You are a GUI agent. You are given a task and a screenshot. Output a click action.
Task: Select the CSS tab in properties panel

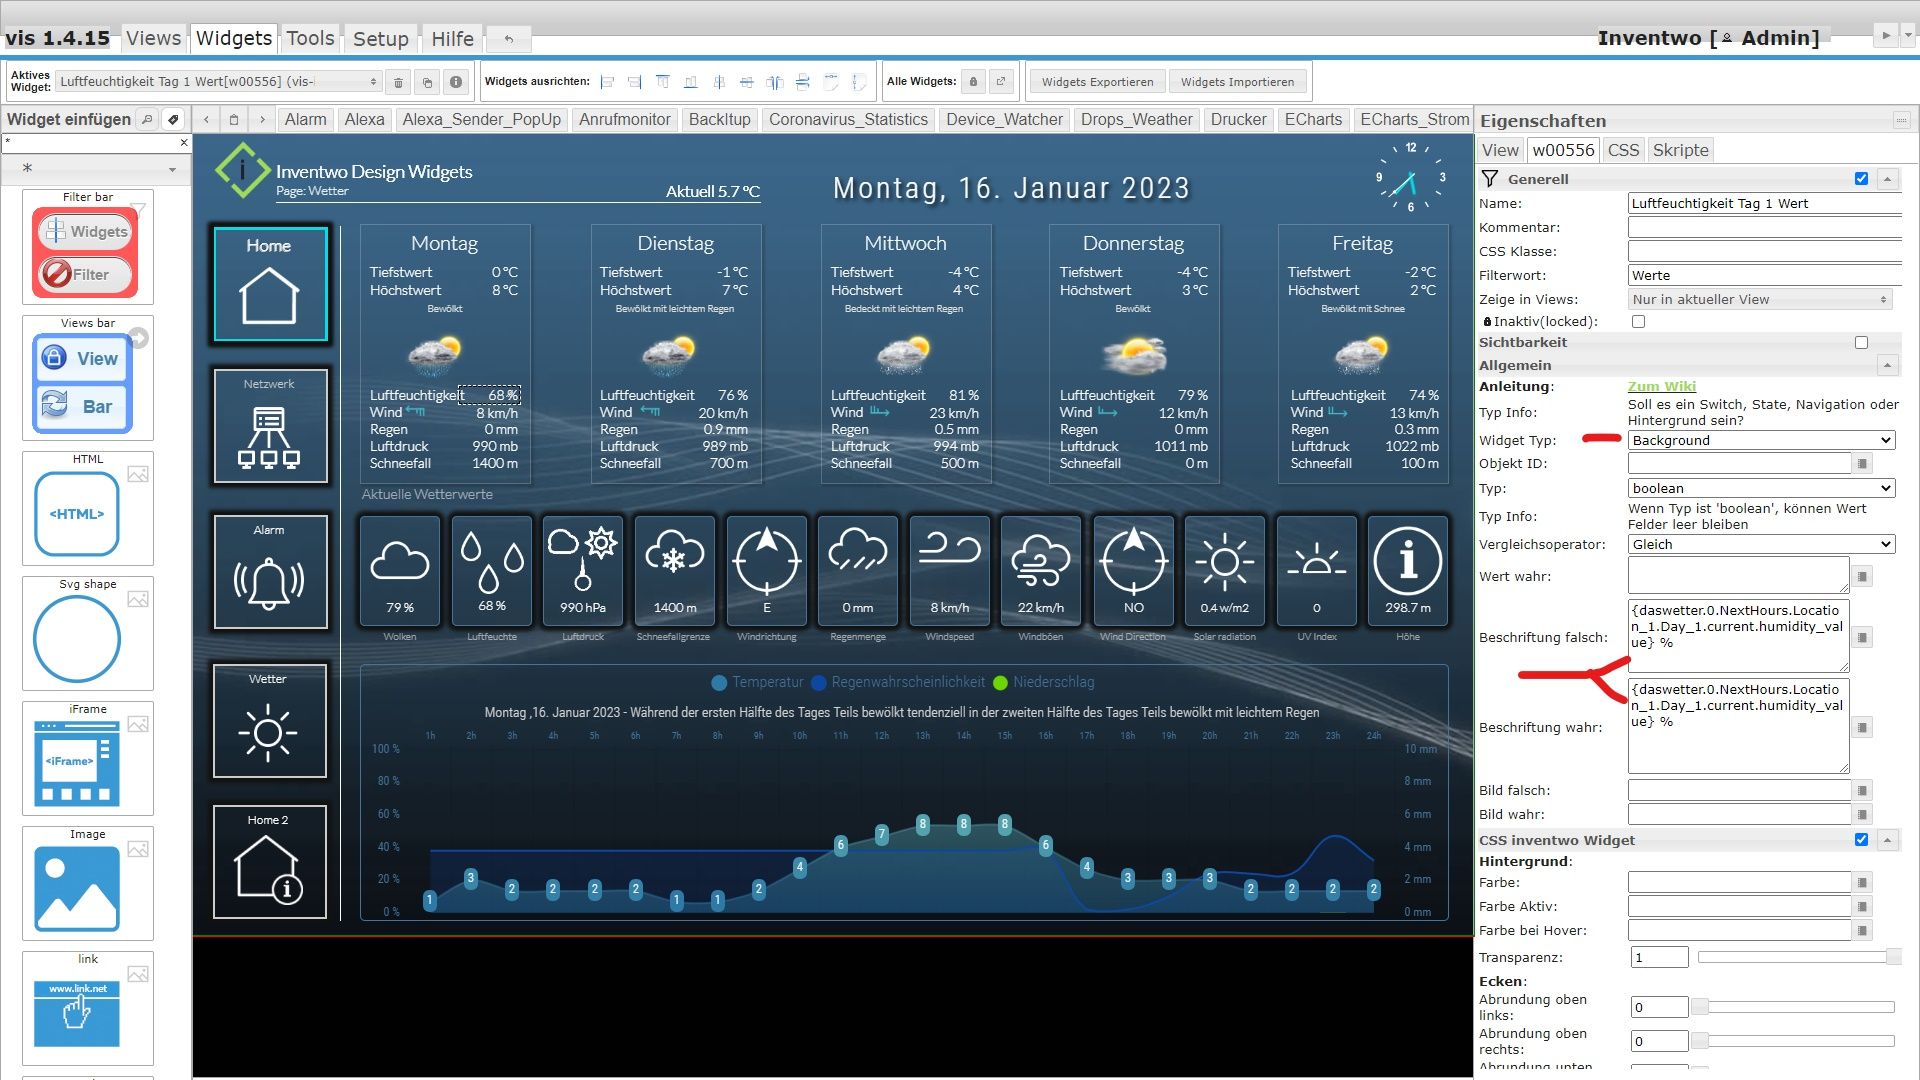point(1623,149)
